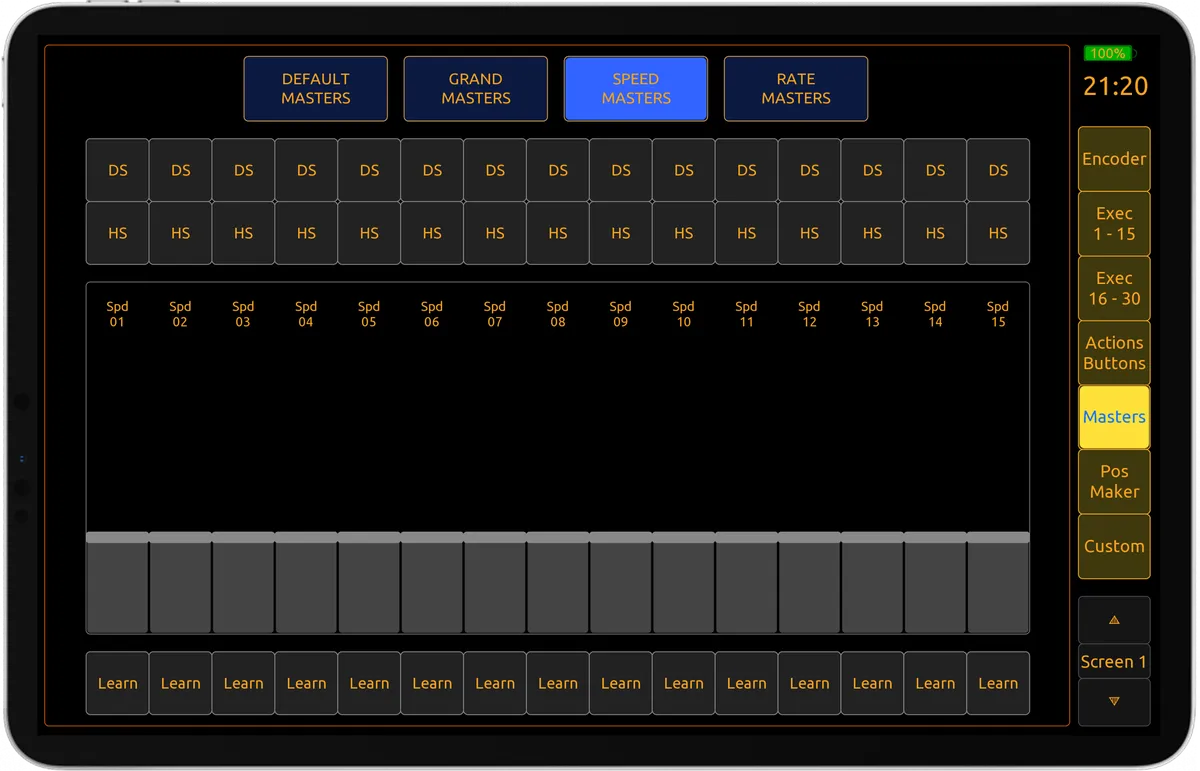The image size is (1200, 771).
Task: Toggle the DS button above Spd 10
Action: pyautogui.click(x=684, y=171)
